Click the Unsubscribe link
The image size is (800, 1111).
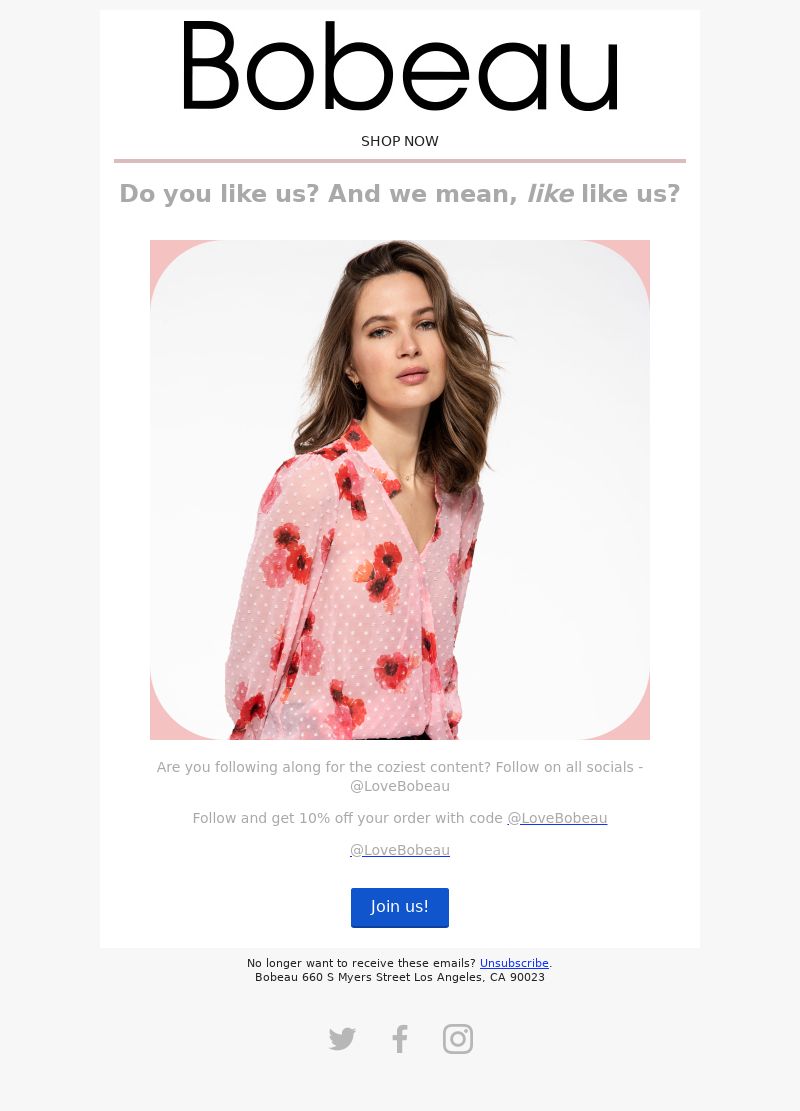514,963
